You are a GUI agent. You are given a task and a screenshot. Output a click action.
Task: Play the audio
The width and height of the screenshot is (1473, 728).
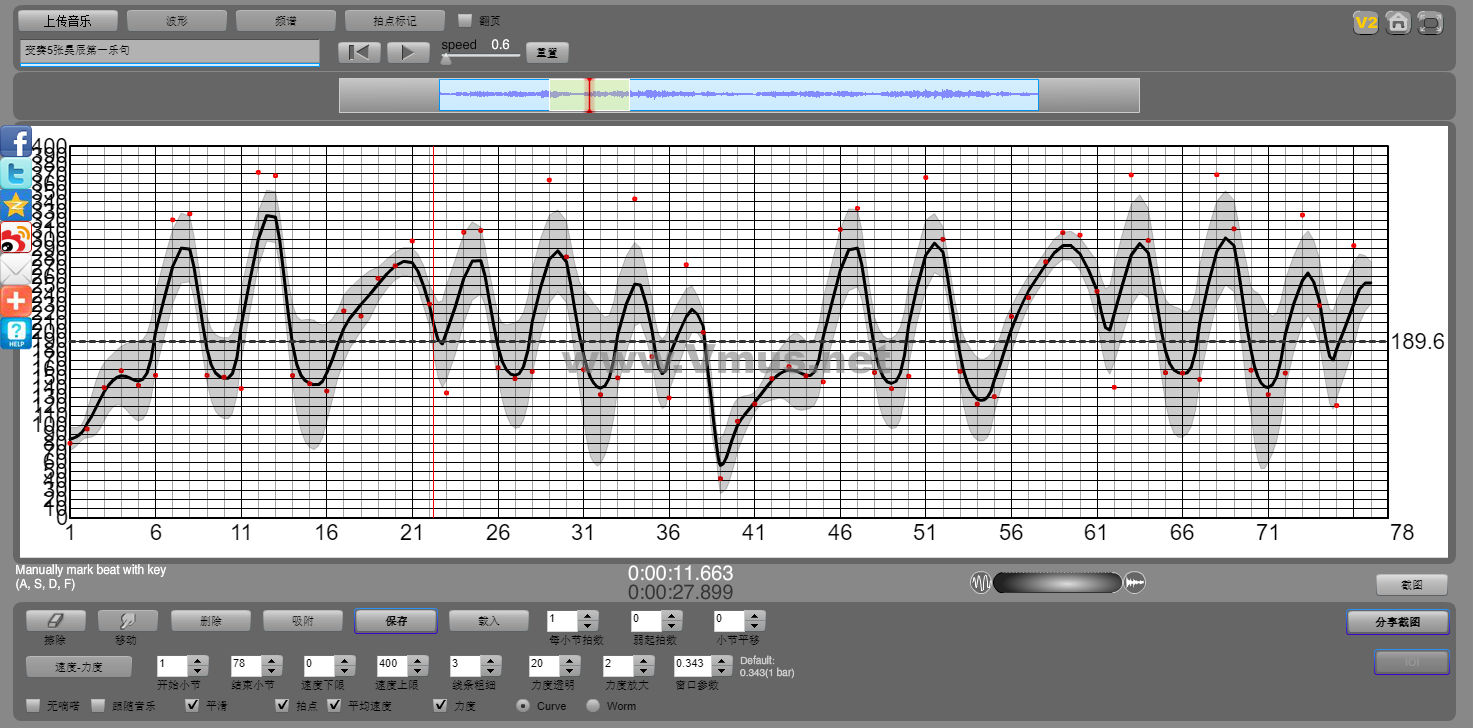point(408,52)
